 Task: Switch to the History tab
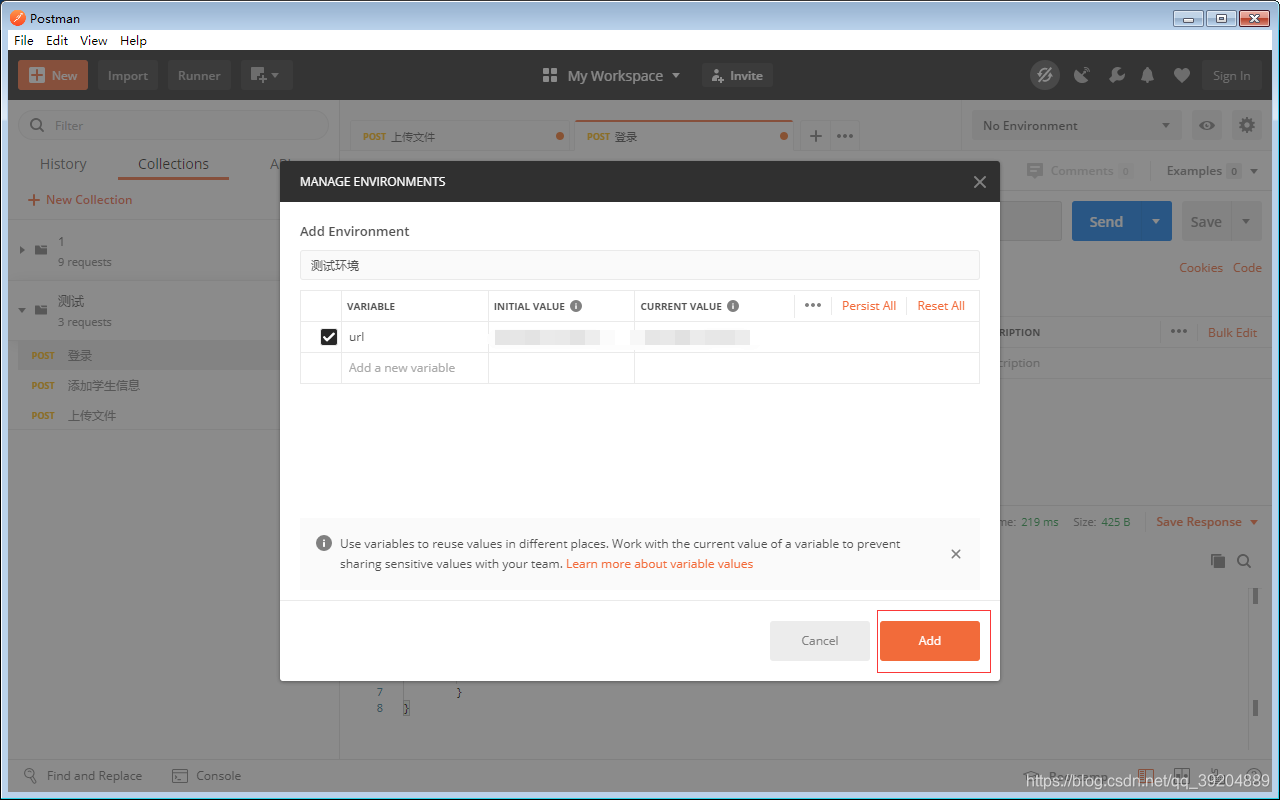[63, 164]
